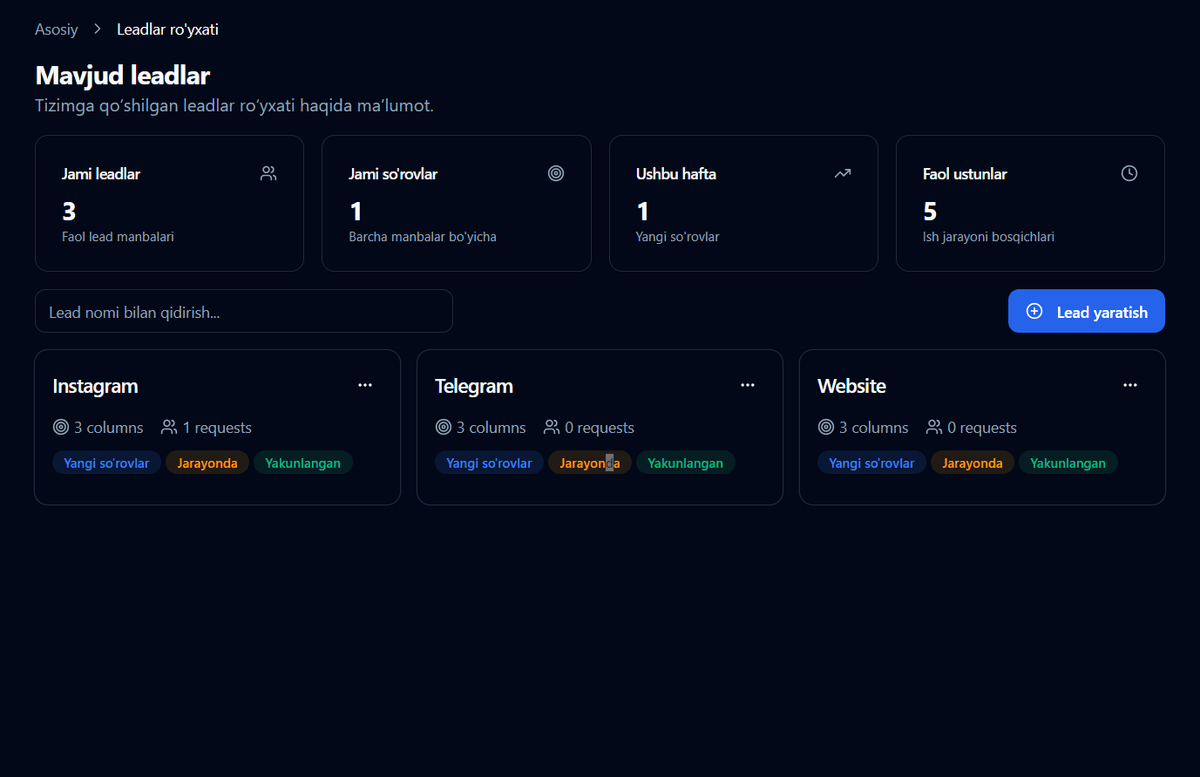Click the columns target icon on Instagram card
Screen dimensions: 1200x777
pos(61,427)
